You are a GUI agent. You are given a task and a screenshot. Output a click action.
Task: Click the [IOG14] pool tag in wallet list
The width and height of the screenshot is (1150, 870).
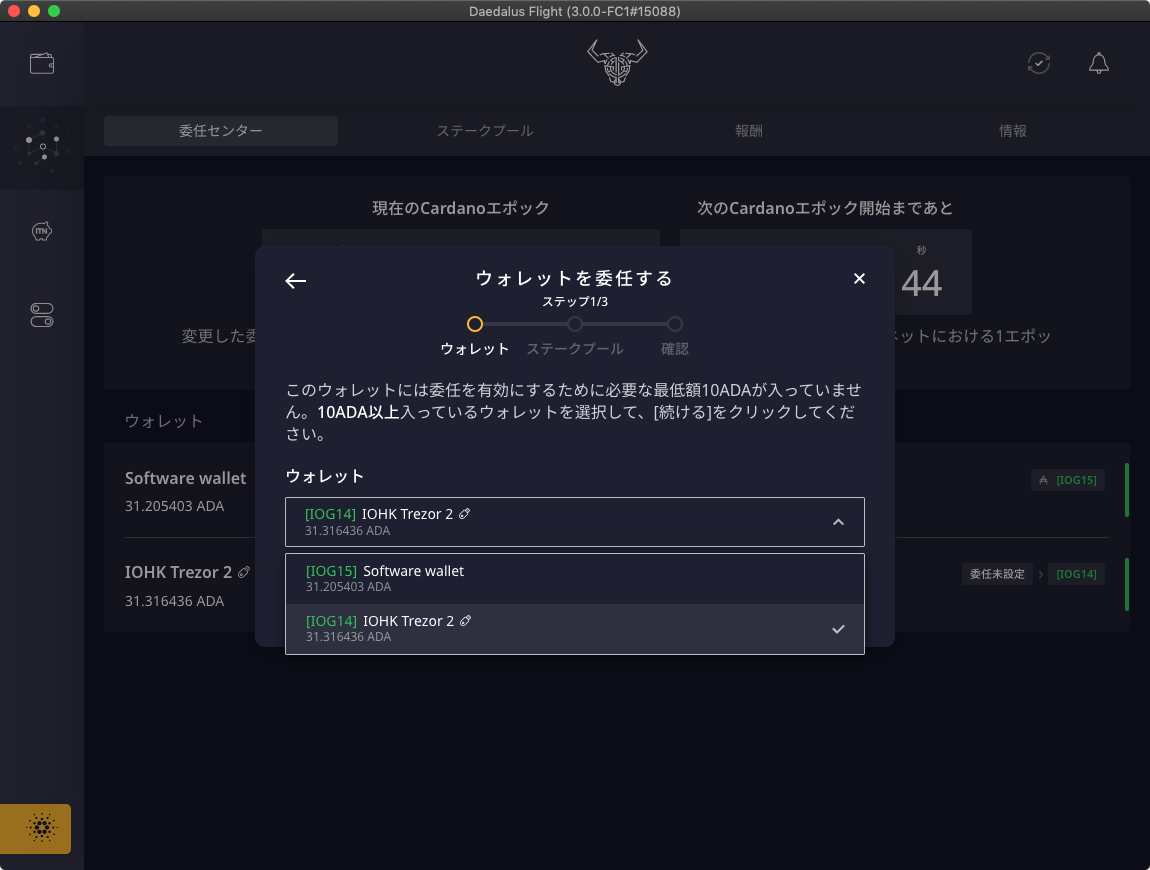(1076, 574)
